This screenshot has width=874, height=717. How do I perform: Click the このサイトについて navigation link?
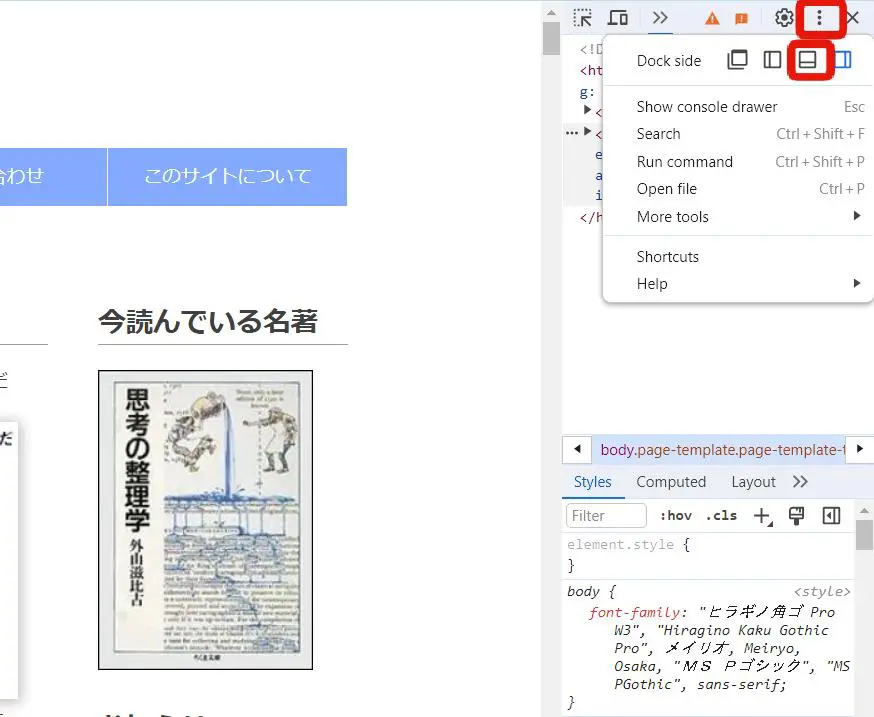tap(227, 177)
